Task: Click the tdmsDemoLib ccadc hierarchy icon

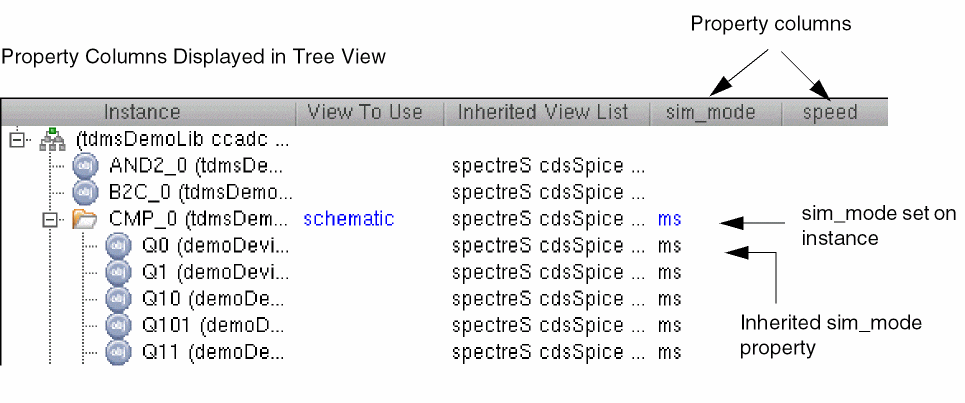Action: click(48, 140)
